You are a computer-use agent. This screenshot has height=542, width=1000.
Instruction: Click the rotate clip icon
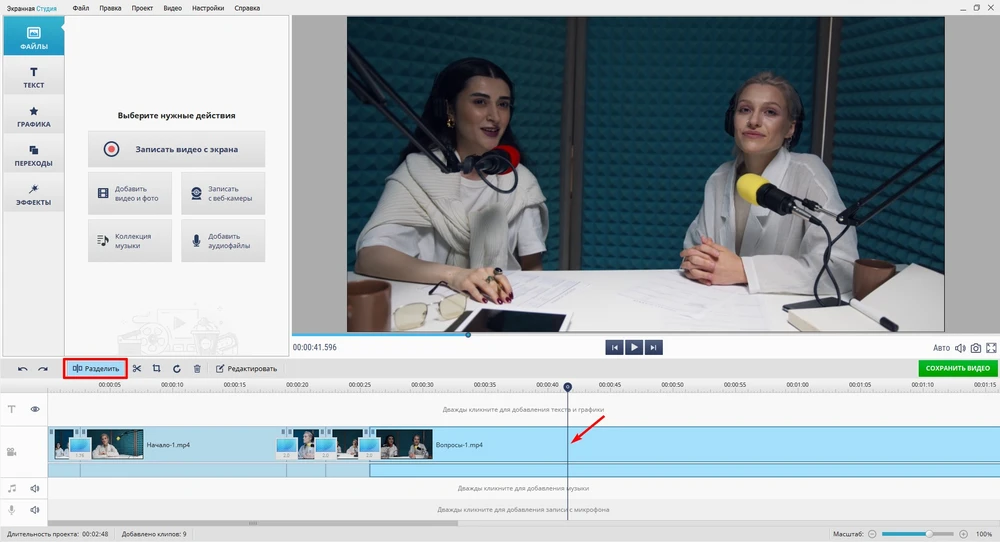point(177,369)
